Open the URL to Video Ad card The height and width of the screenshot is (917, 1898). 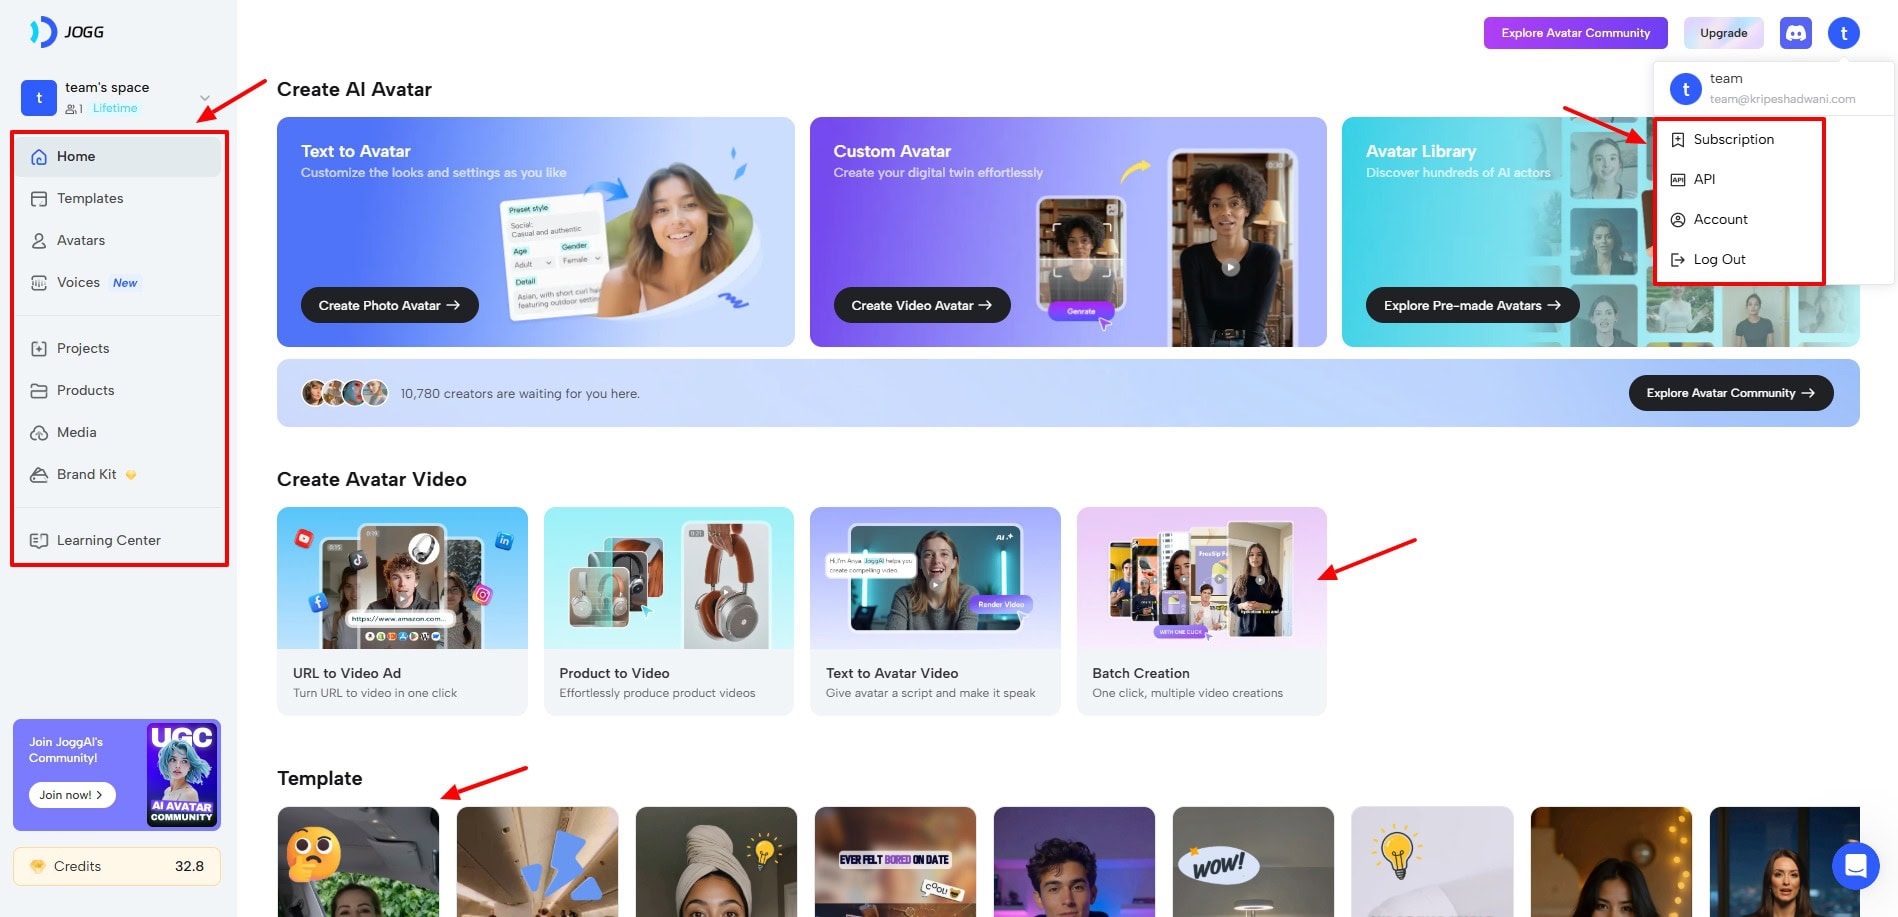click(x=402, y=611)
